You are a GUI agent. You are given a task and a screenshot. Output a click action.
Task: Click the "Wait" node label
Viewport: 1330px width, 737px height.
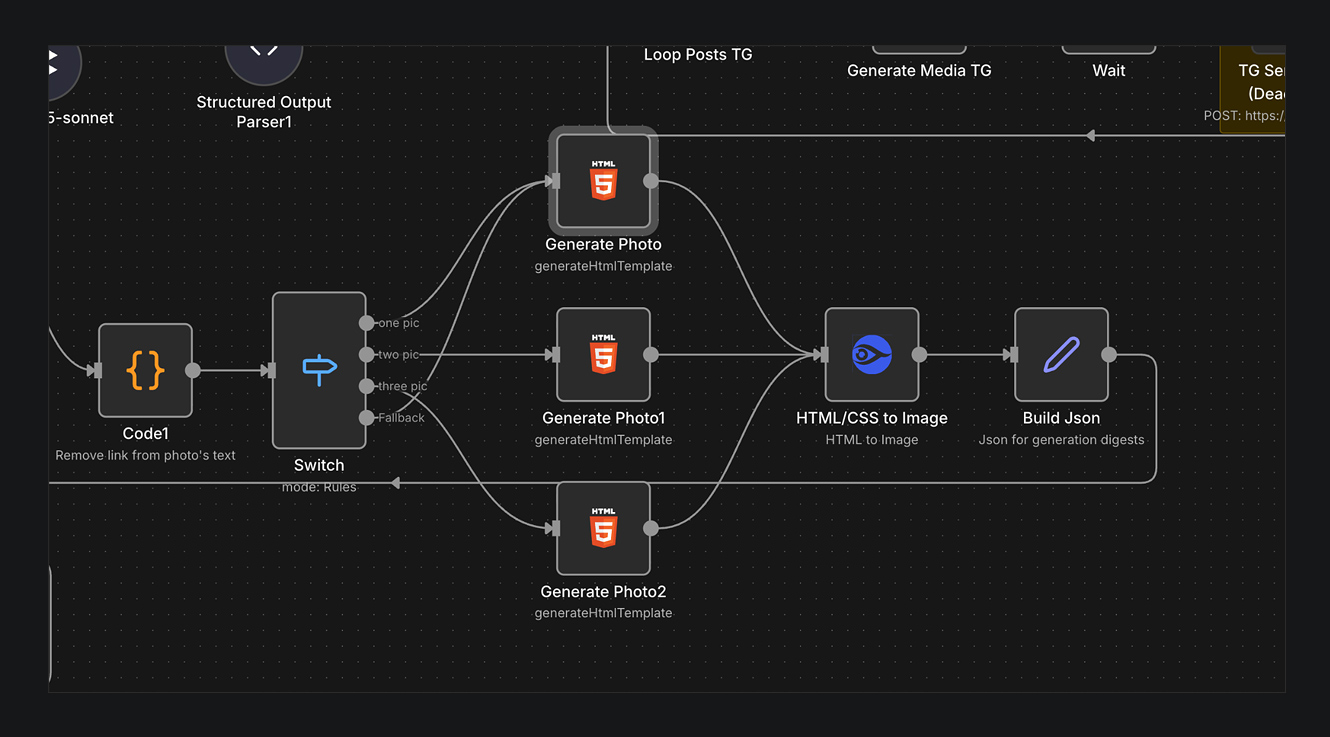point(1108,71)
